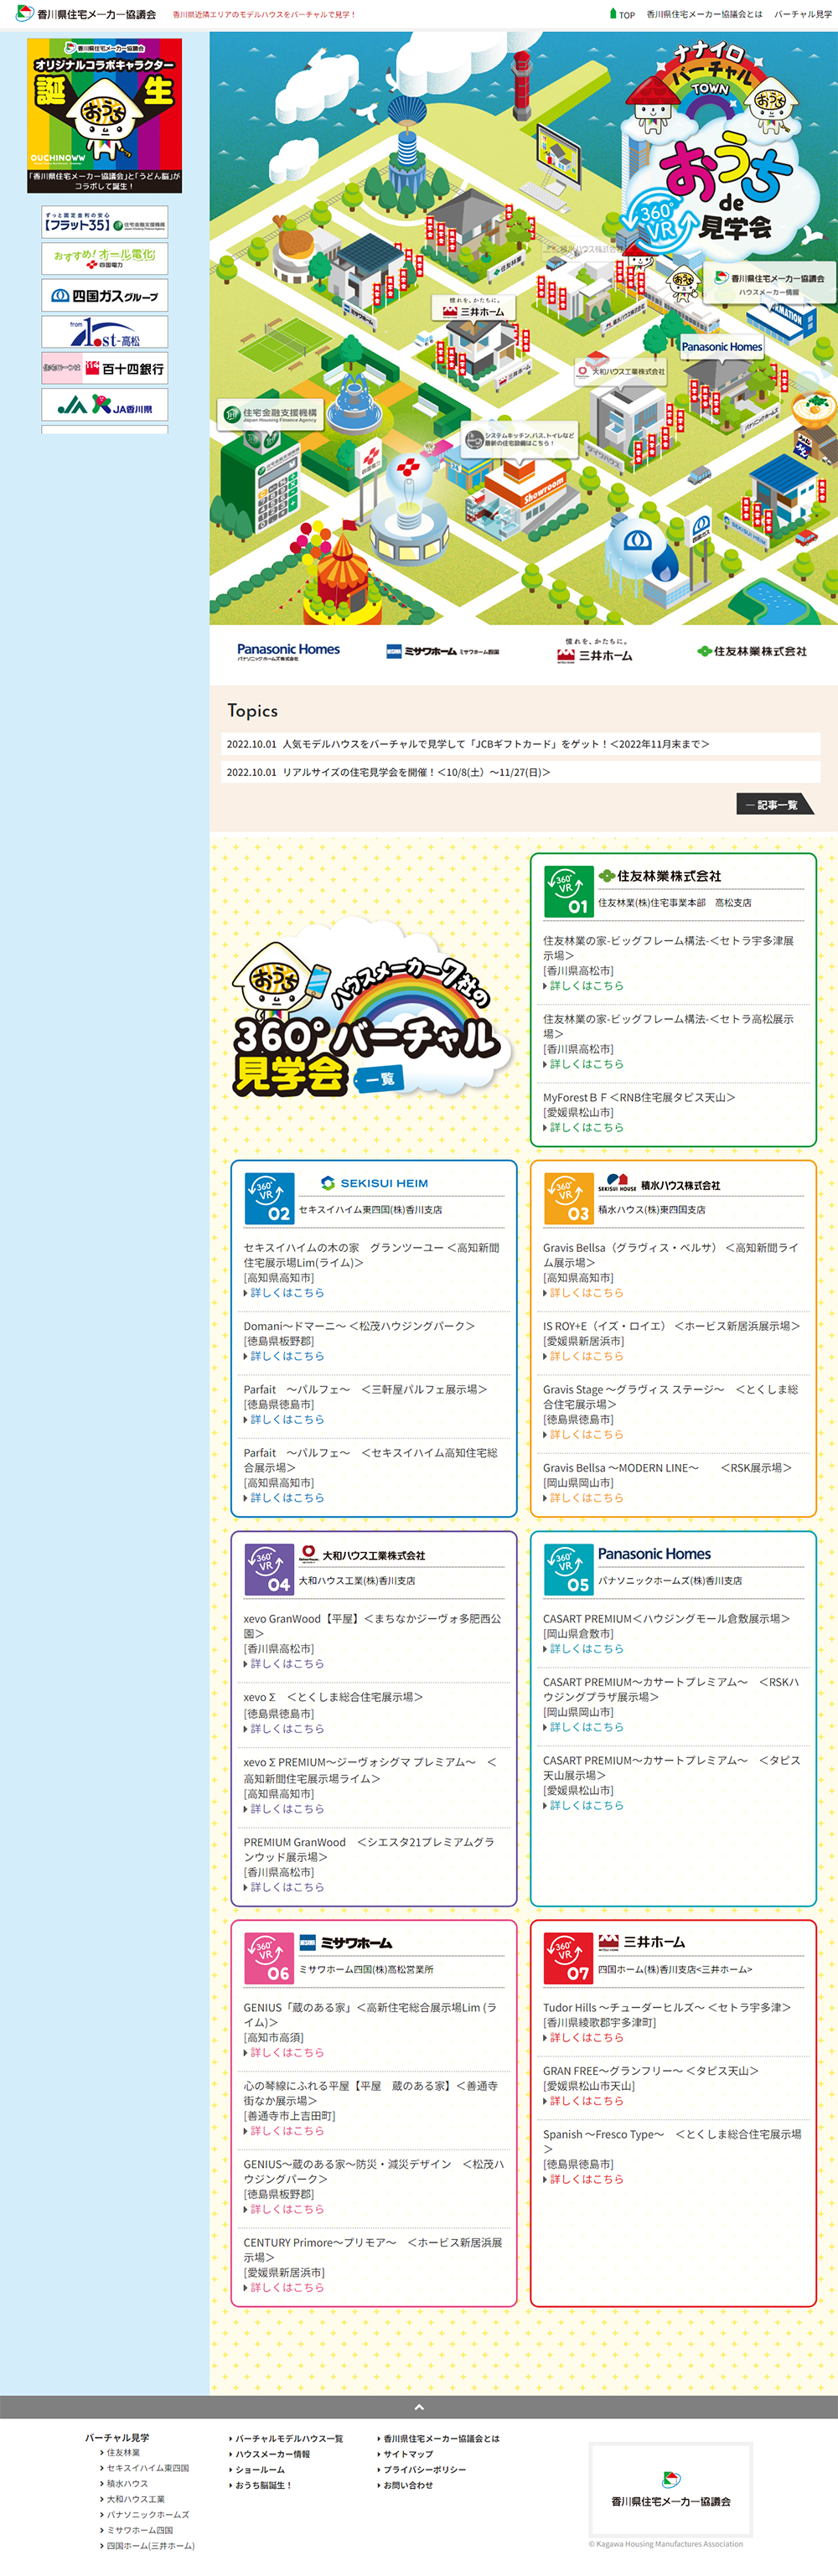Open 詳しくはこちら for Gravis Bellsa MODERN LINE

(x=586, y=1498)
